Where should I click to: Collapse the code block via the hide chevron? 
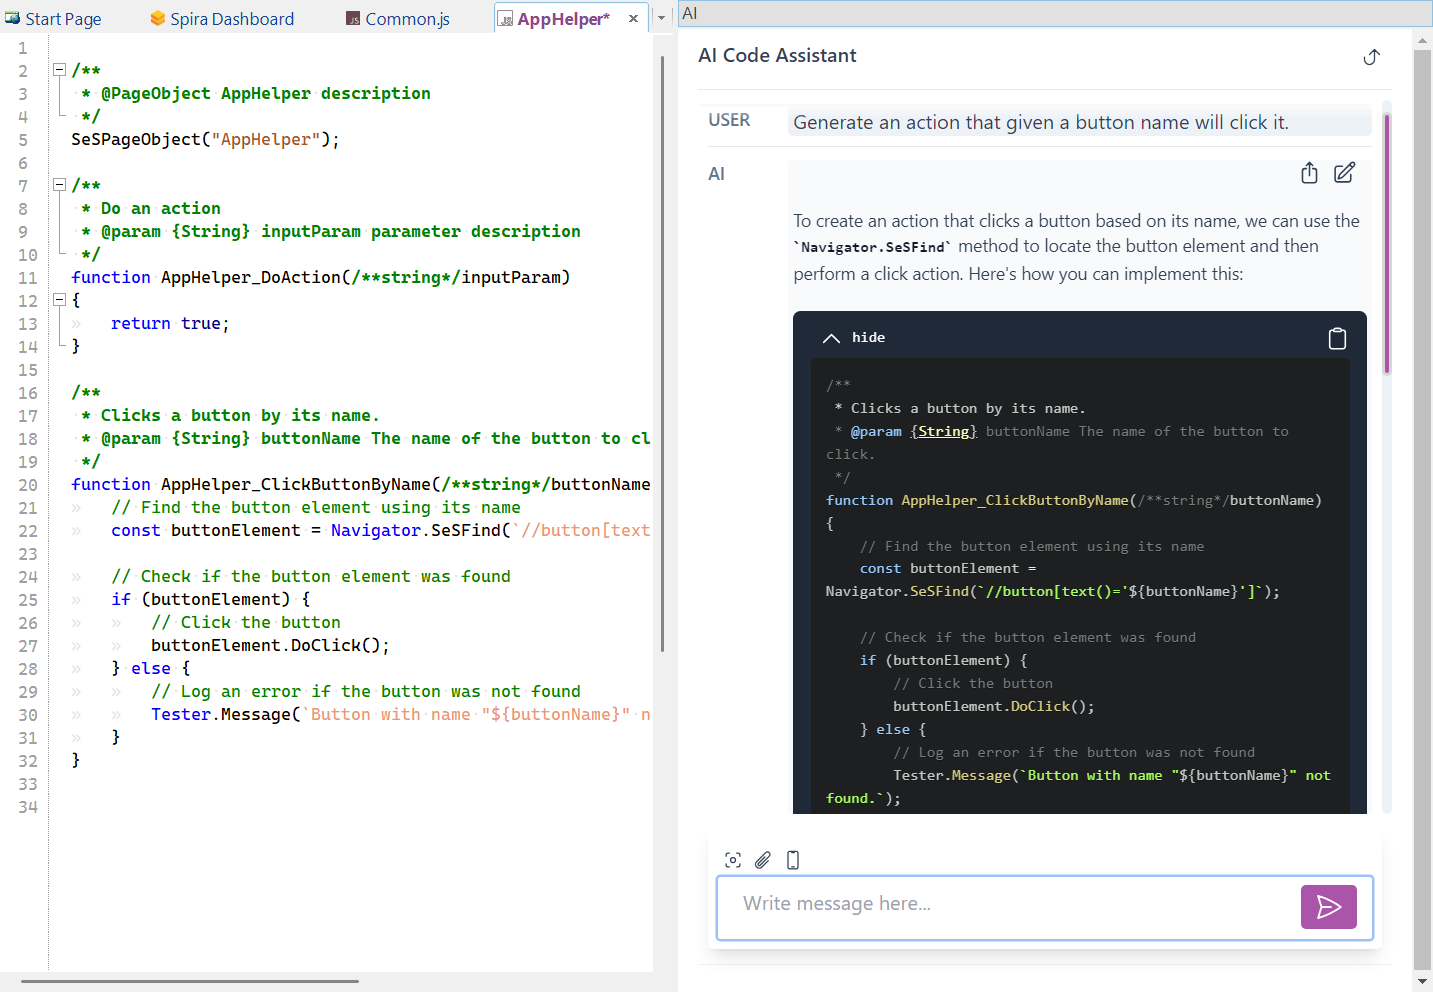pyautogui.click(x=831, y=337)
